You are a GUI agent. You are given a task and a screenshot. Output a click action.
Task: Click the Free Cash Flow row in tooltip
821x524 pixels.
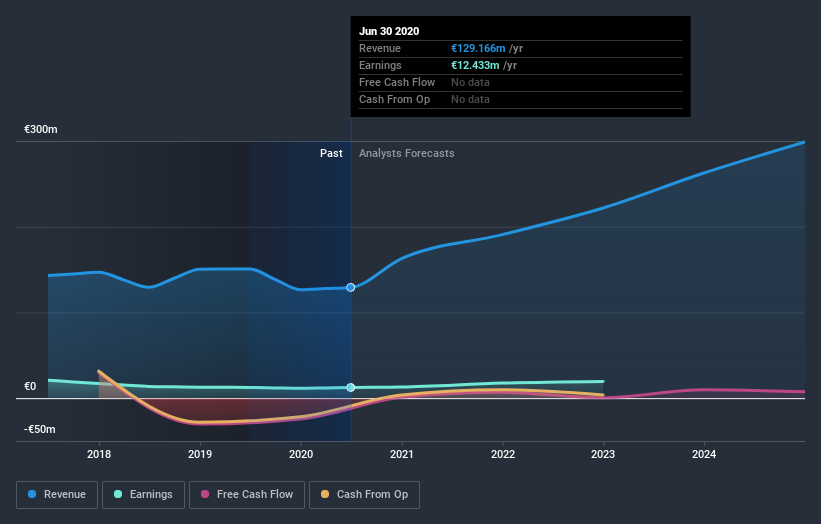point(520,83)
